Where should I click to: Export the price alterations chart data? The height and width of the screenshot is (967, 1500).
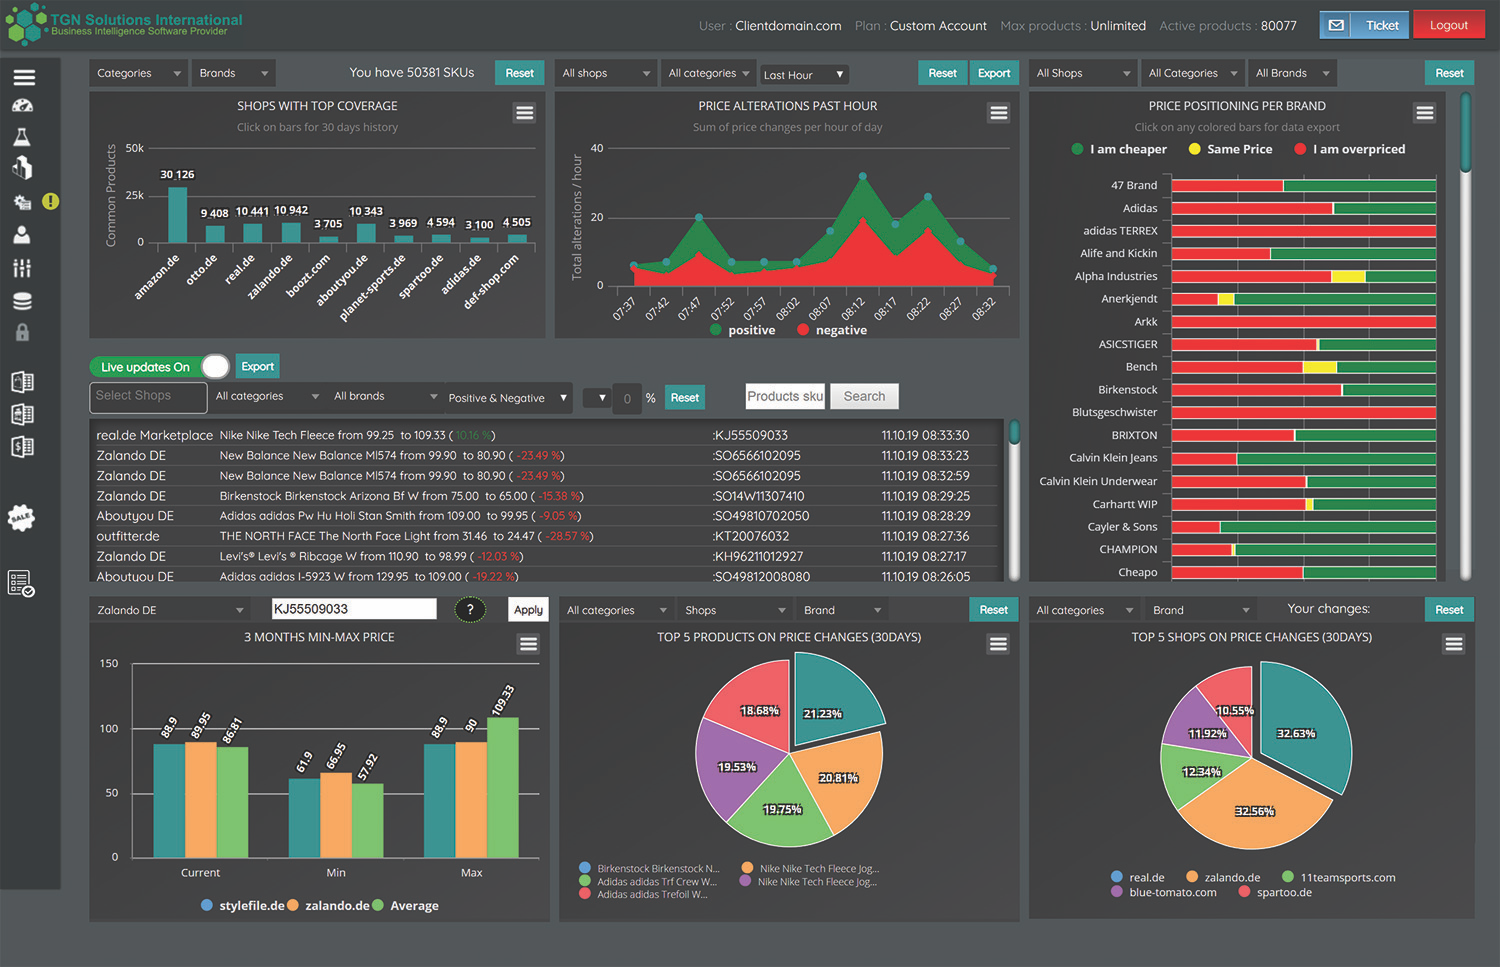994,73
